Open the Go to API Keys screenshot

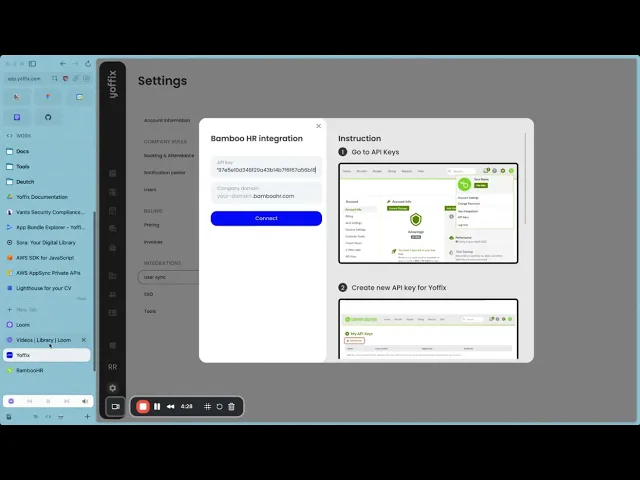pos(428,213)
